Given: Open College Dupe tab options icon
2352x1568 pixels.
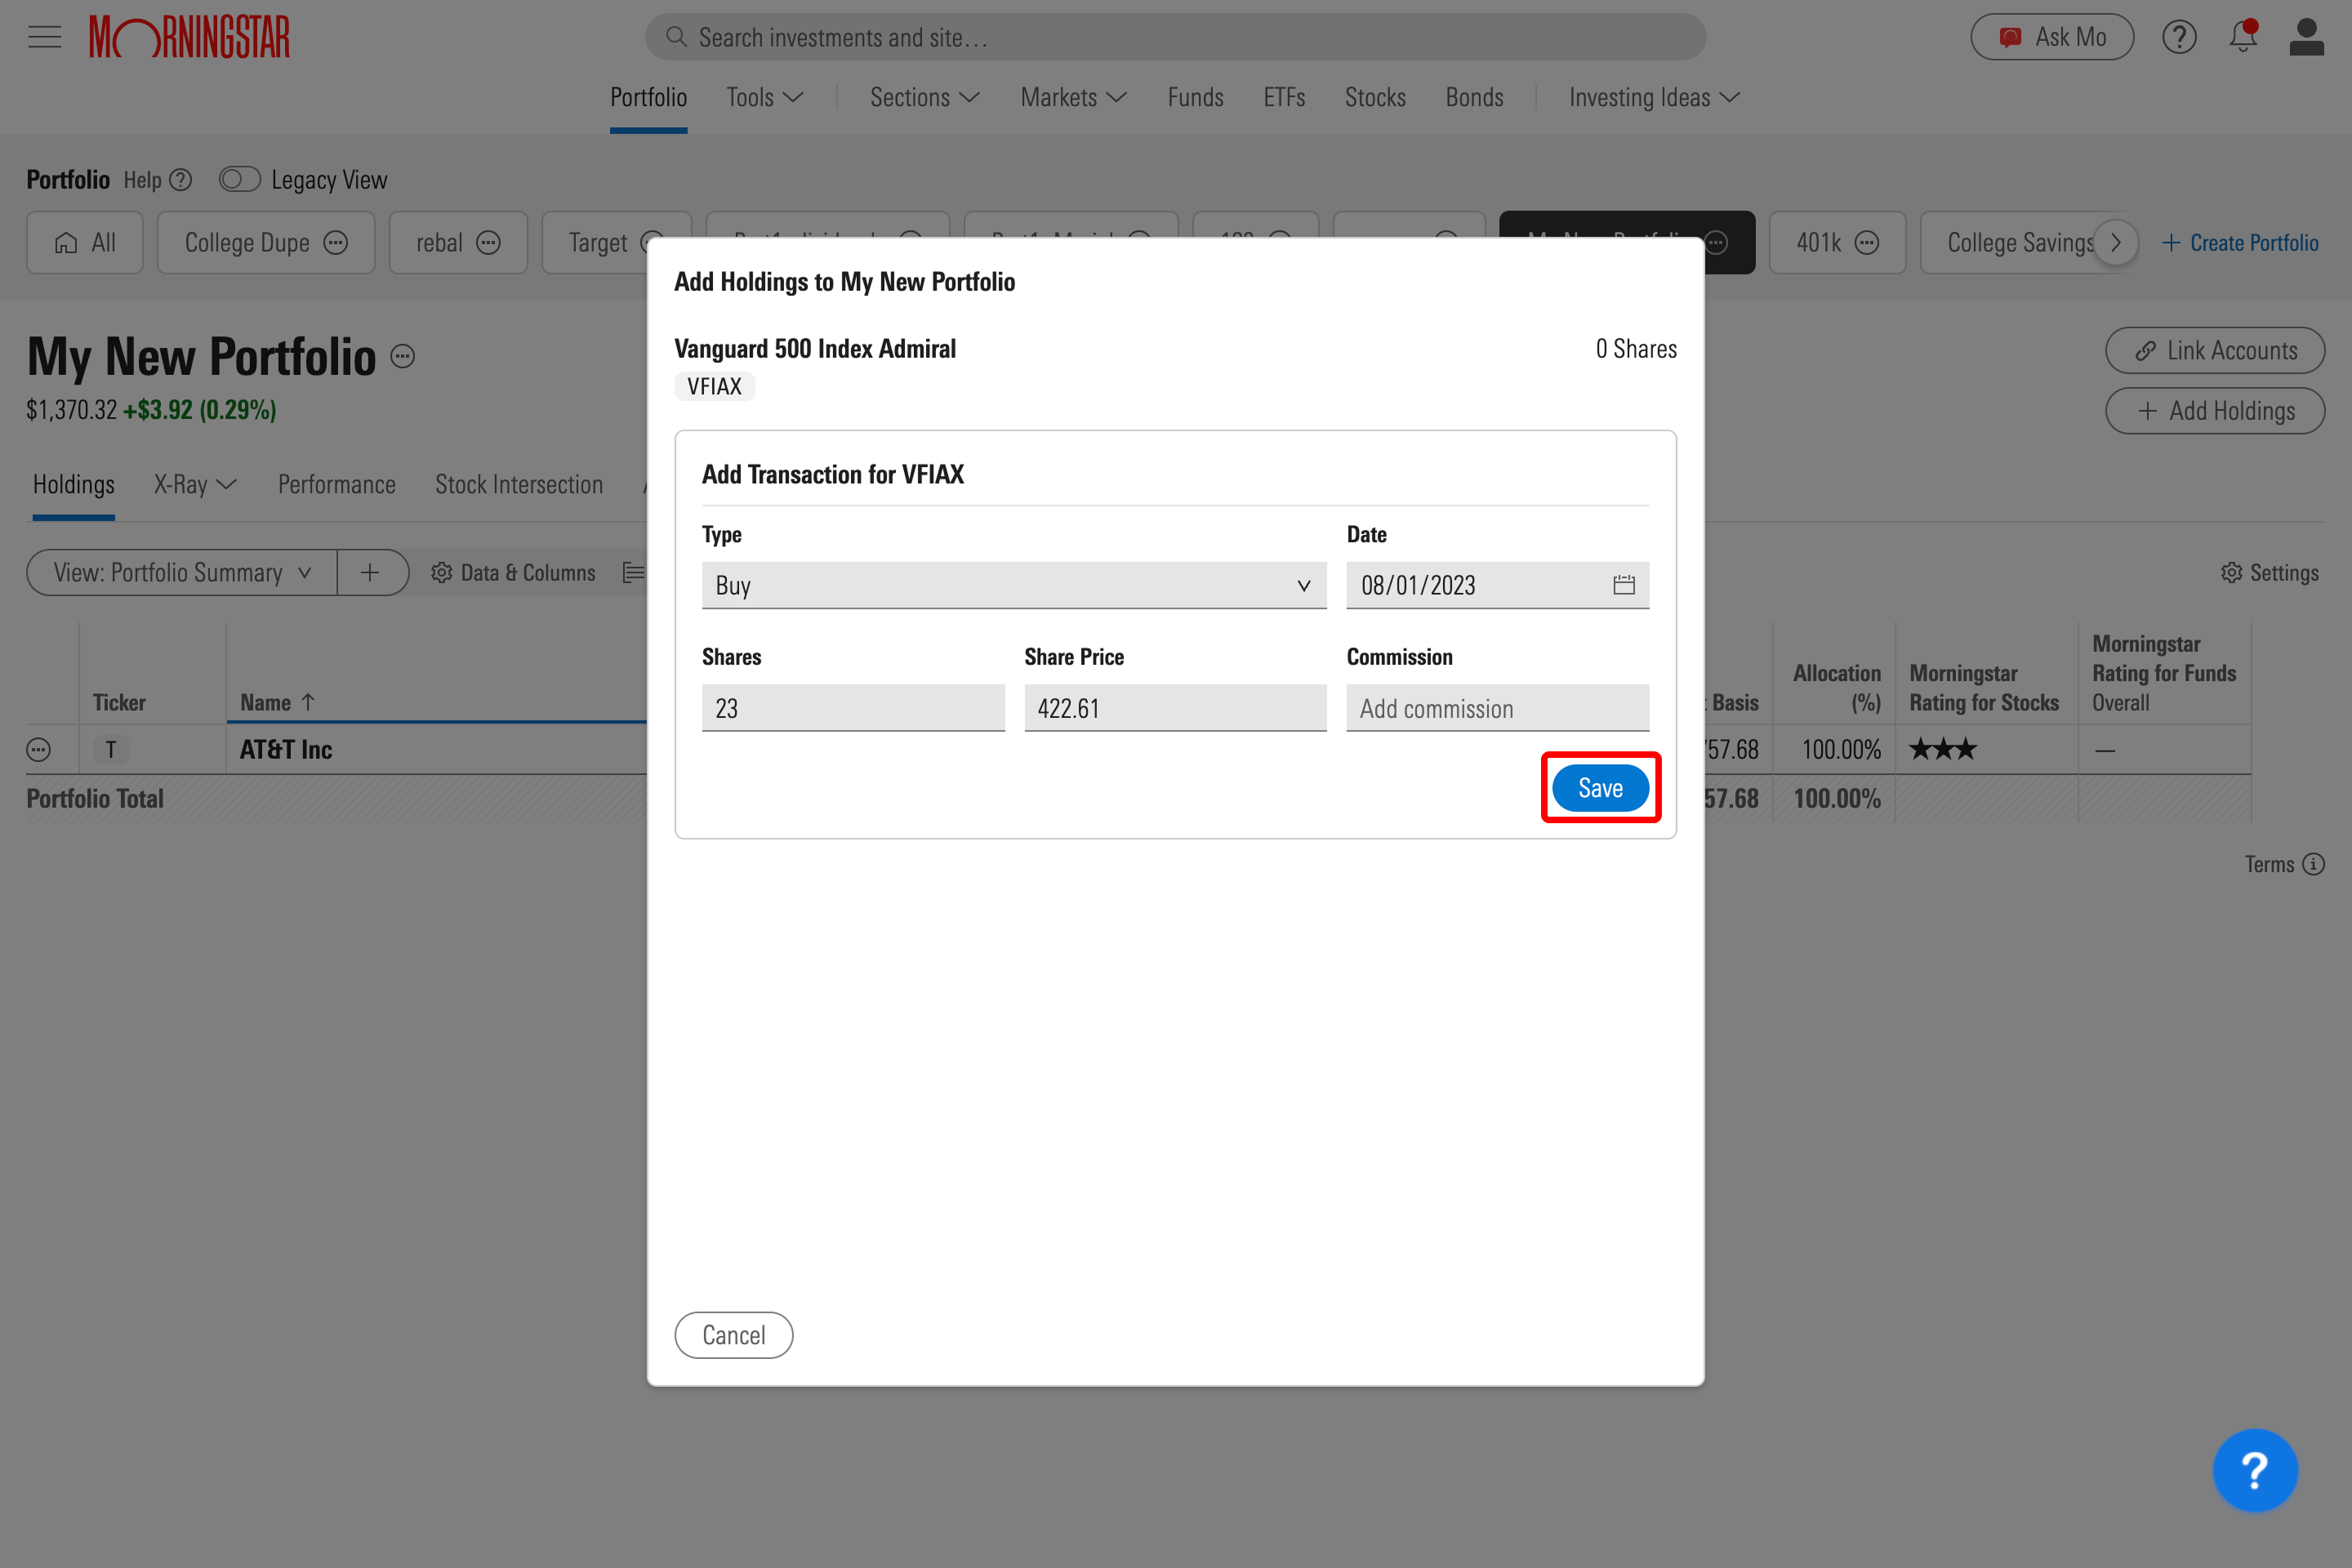Looking at the screenshot, I should pyautogui.click(x=336, y=243).
